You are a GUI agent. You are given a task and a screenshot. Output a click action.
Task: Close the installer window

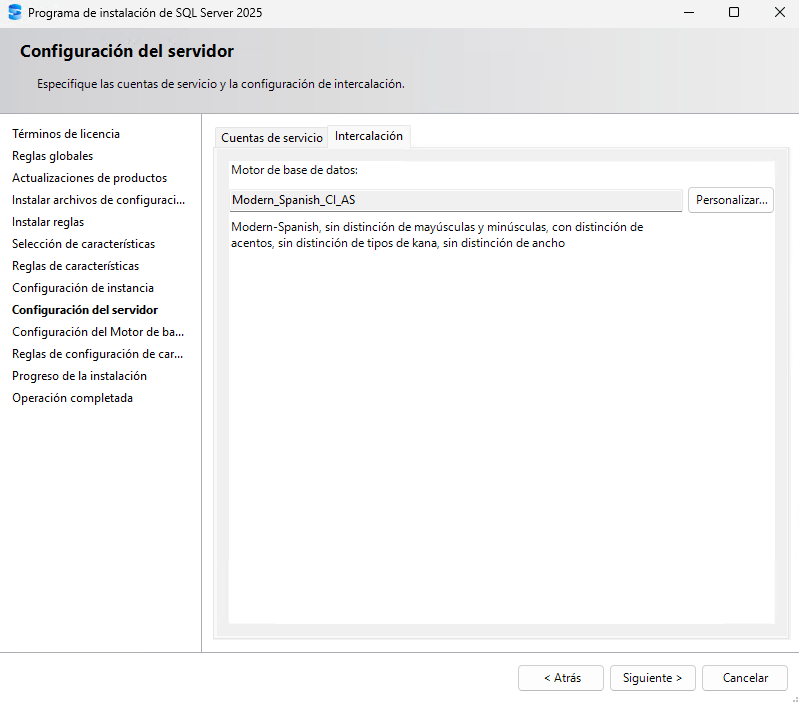pos(780,12)
